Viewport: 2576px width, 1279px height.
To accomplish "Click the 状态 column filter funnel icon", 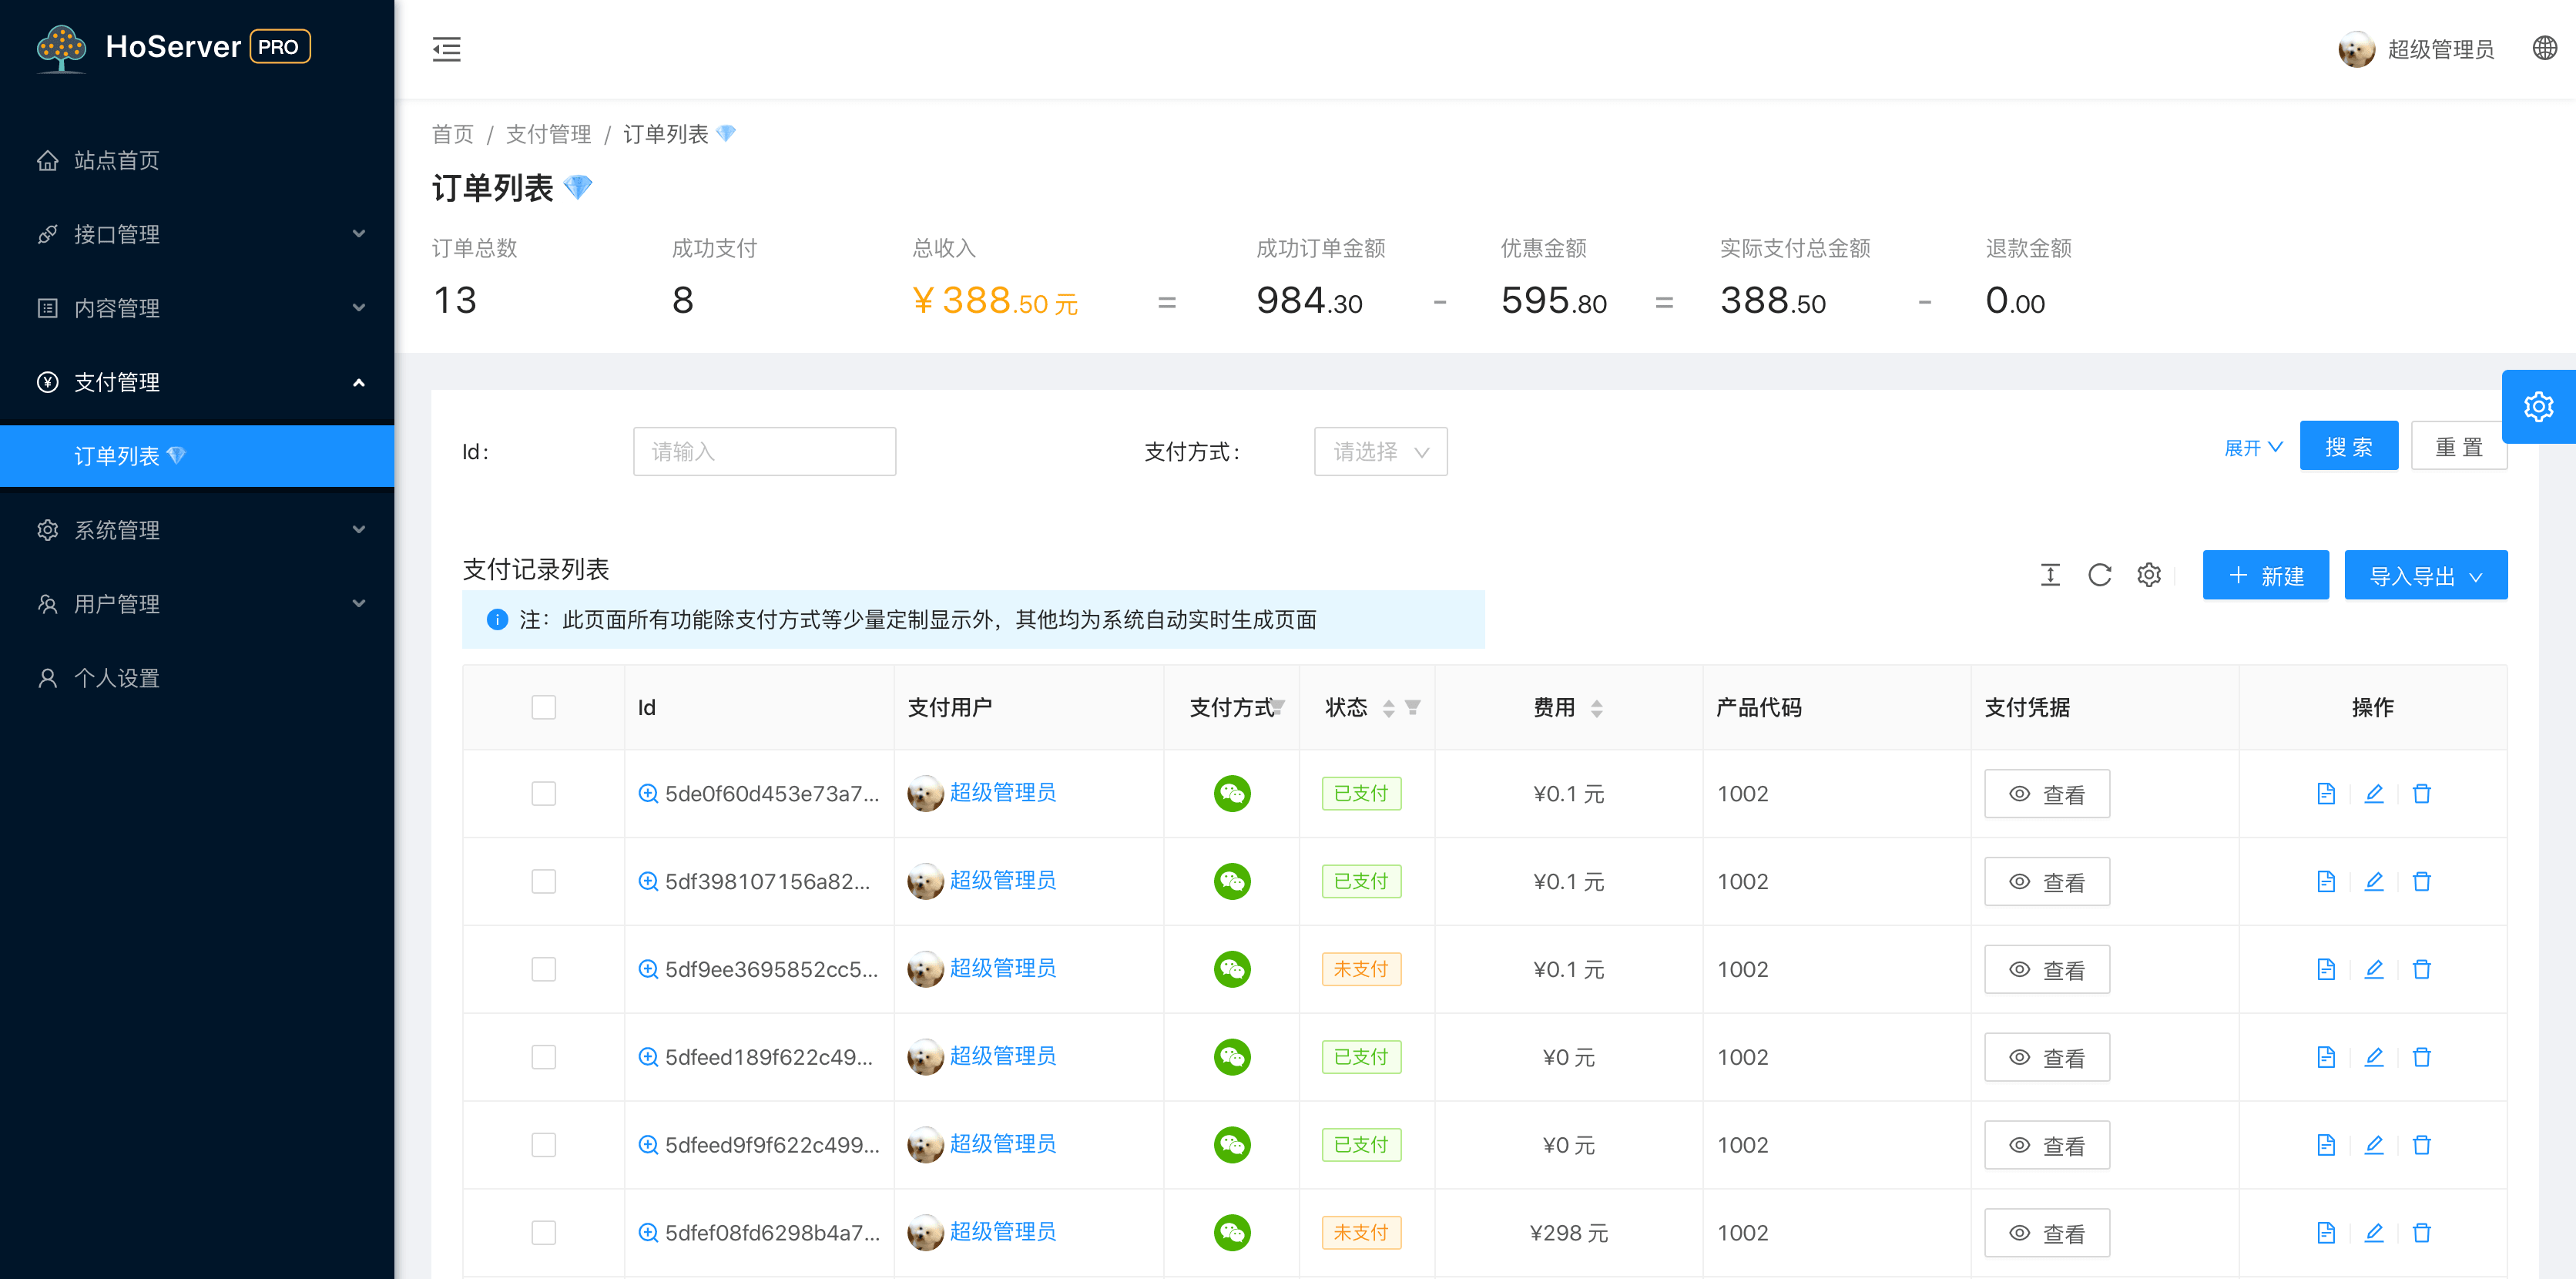I will coord(1412,708).
